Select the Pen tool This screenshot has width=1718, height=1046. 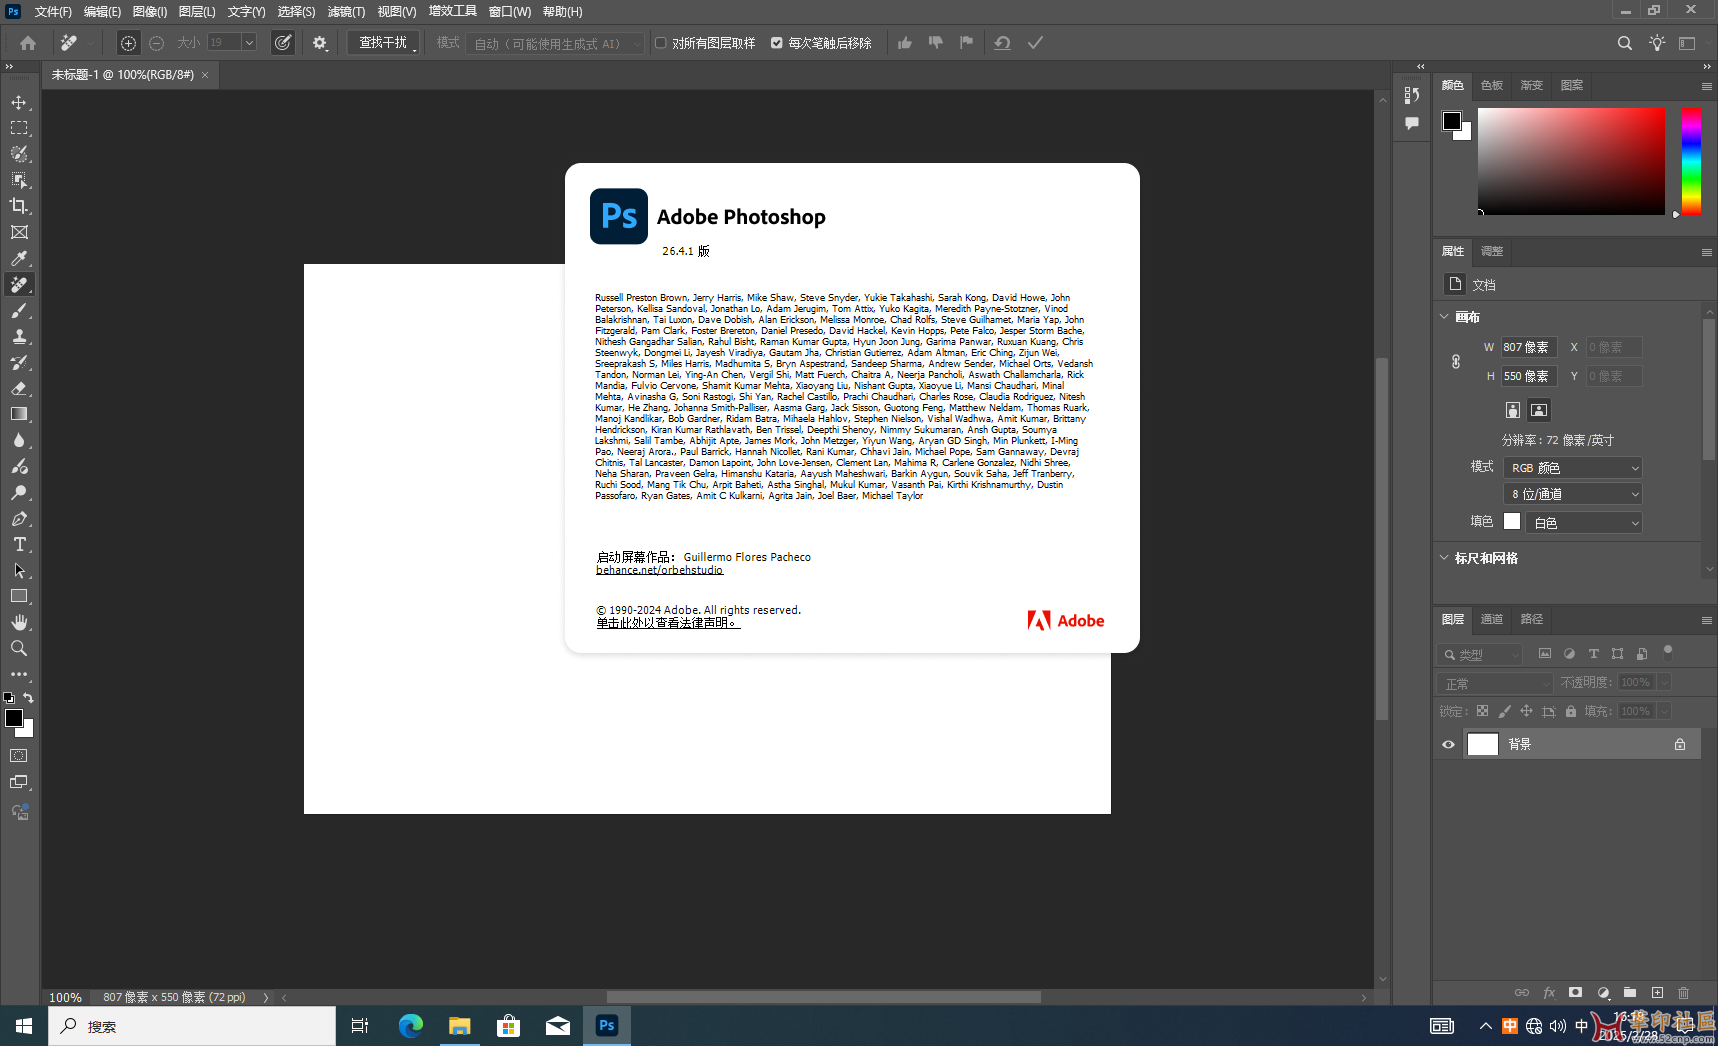click(19, 518)
